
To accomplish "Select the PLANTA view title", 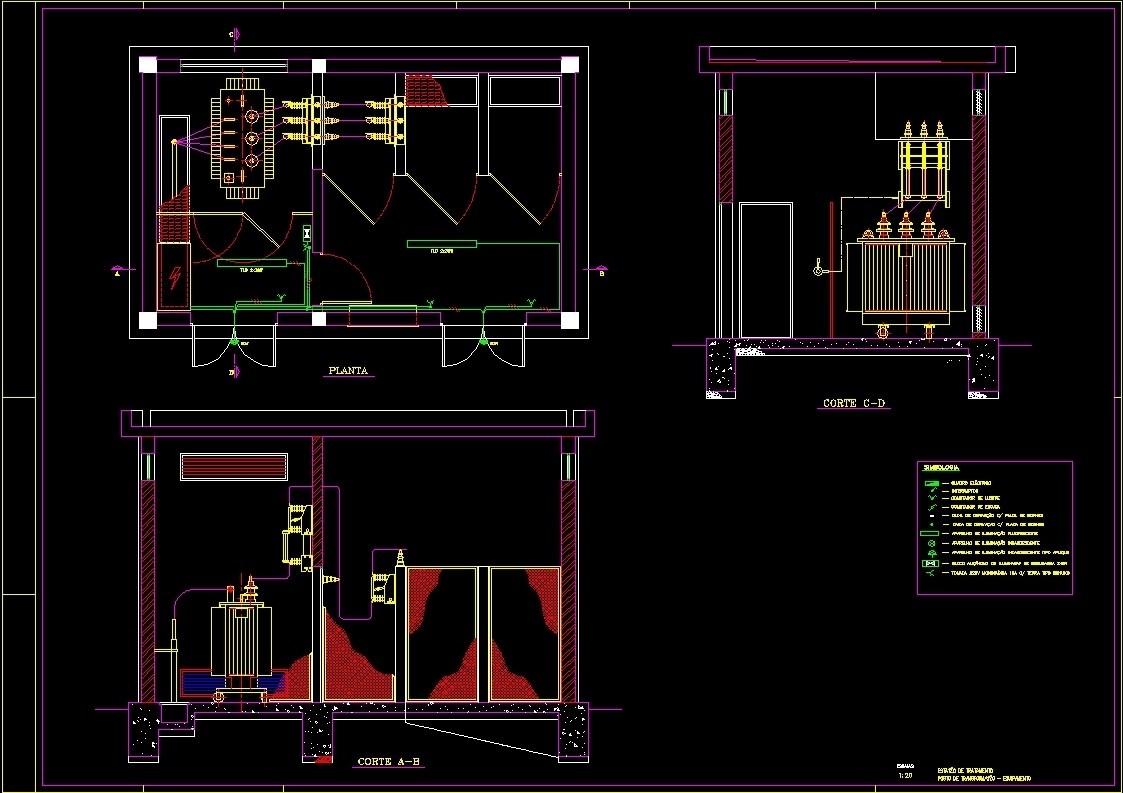I will tap(348, 371).
